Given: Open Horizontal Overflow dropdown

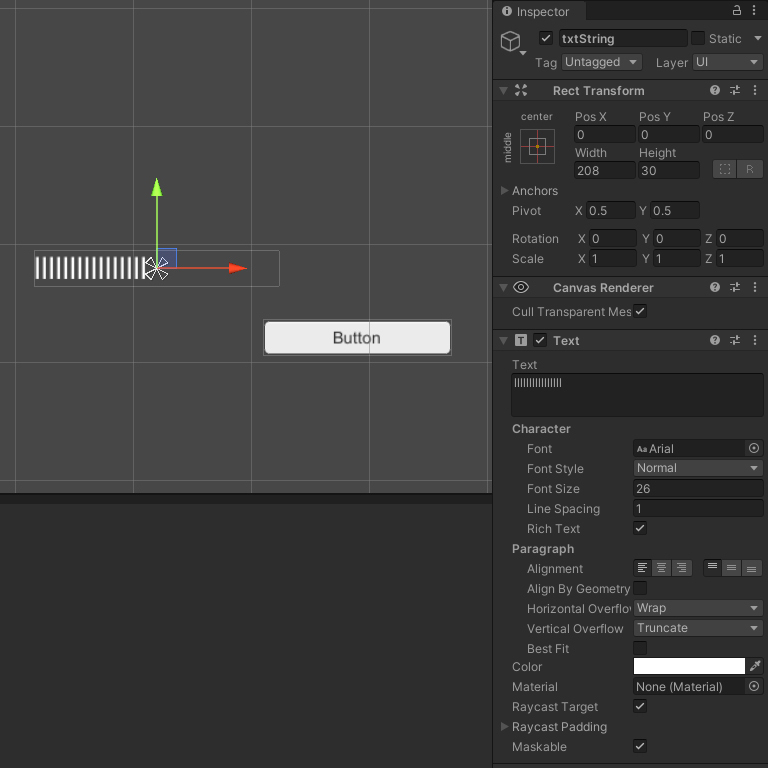Looking at the screenshot, I should pos(698,608).
